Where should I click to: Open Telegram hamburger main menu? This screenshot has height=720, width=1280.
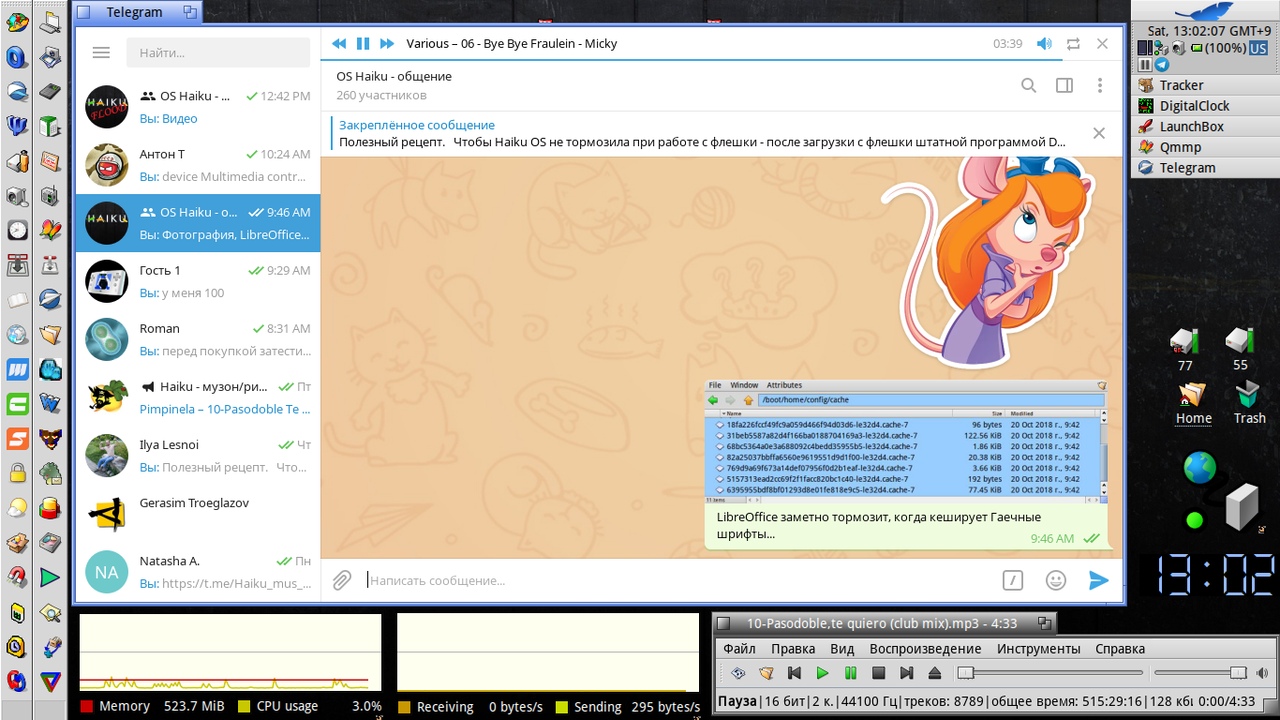click(x=100, y=53)
